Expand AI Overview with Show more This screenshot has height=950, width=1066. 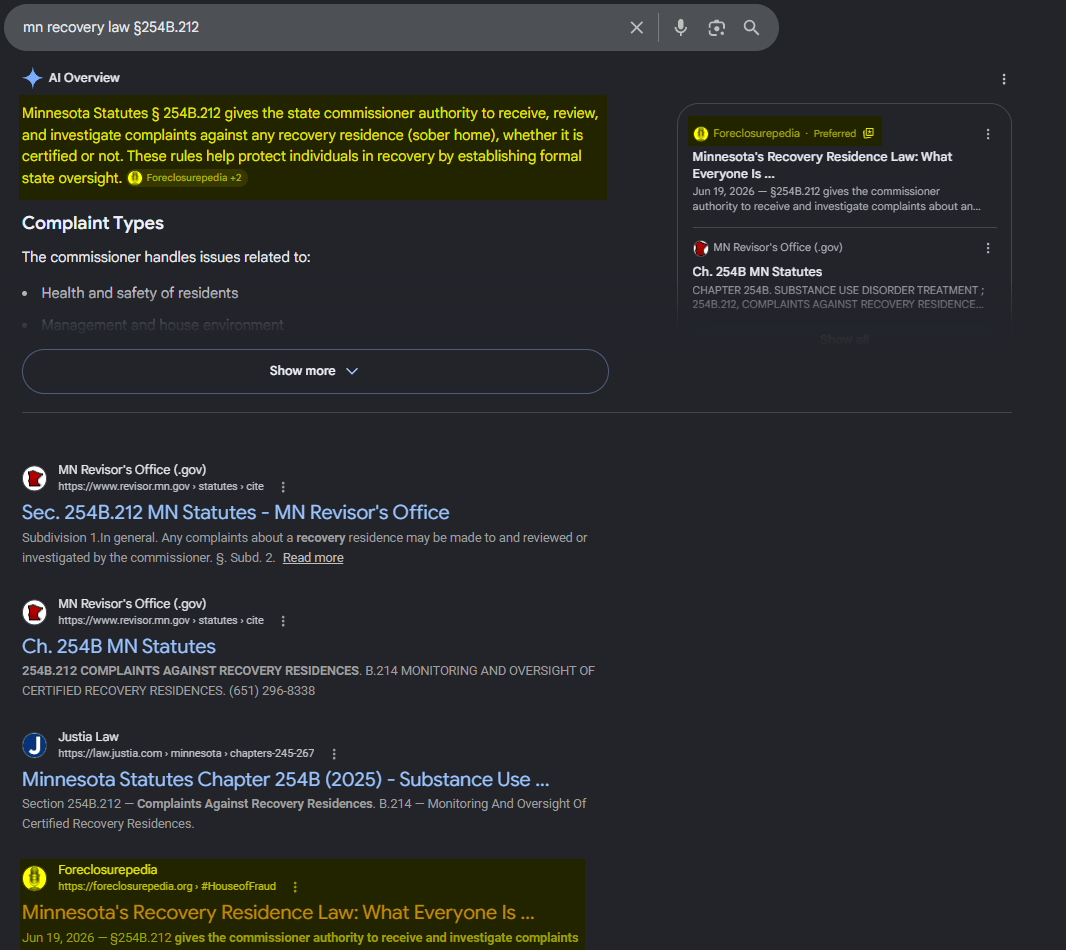pos(315,371)
